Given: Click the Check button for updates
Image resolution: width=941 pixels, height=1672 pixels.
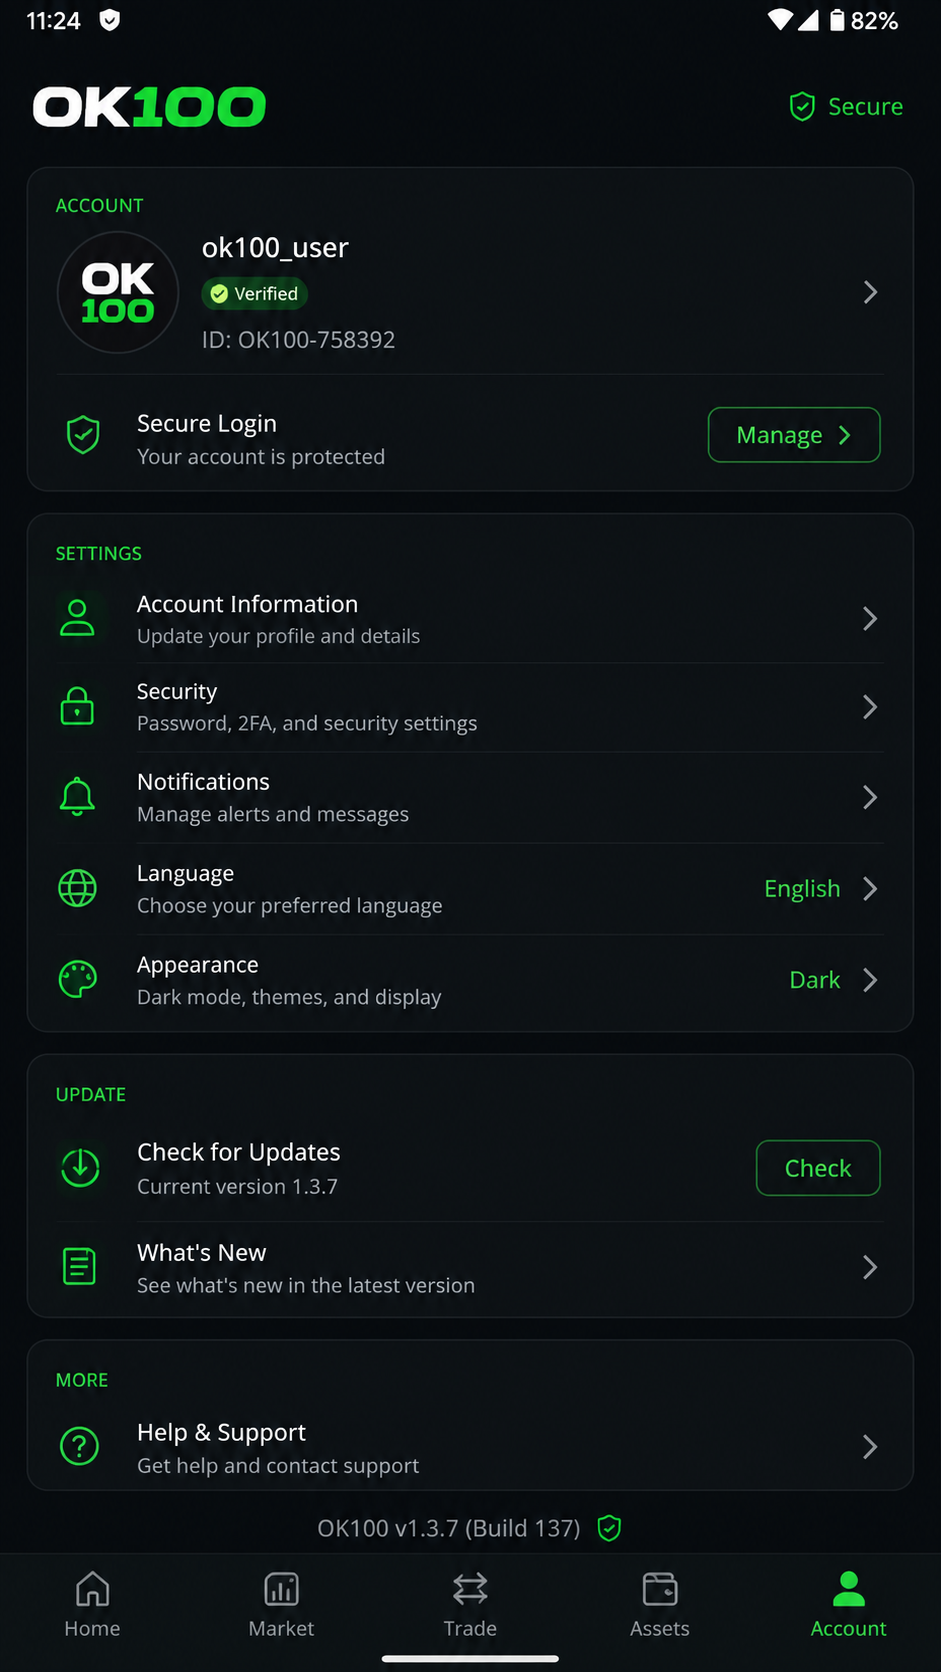Looking at the screenshot, I should tap(818, 1168).
